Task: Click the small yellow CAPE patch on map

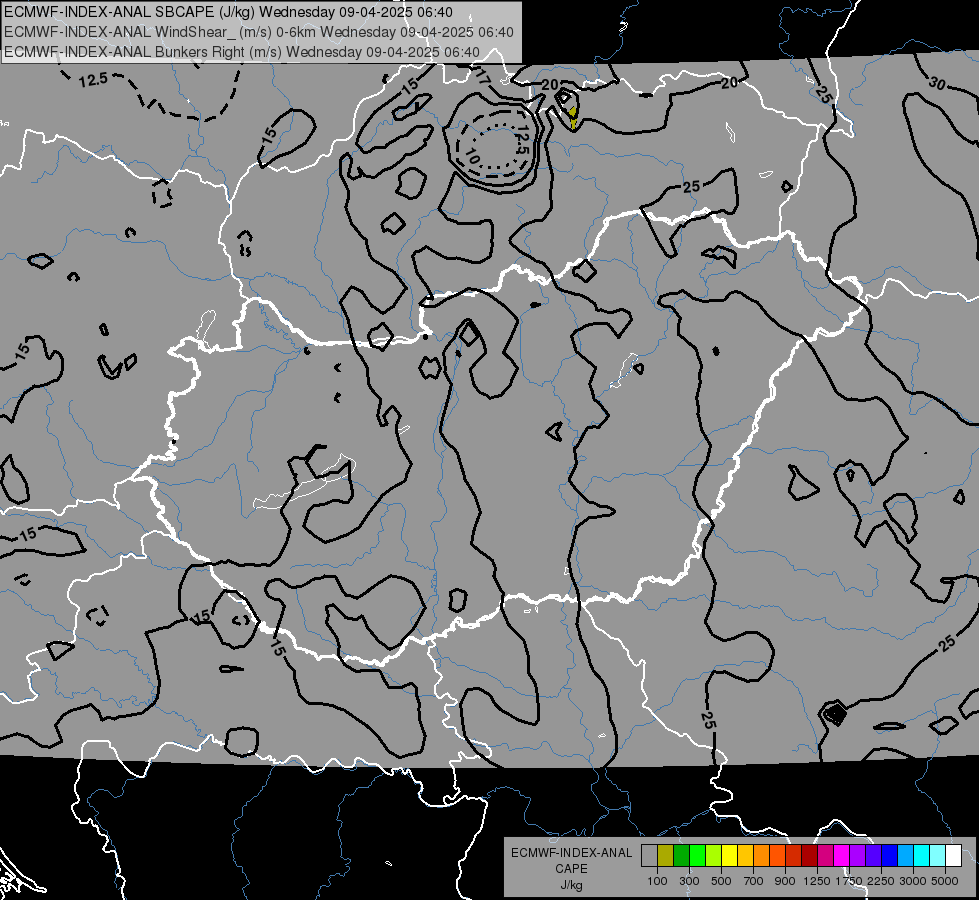Action: (573, 118)
